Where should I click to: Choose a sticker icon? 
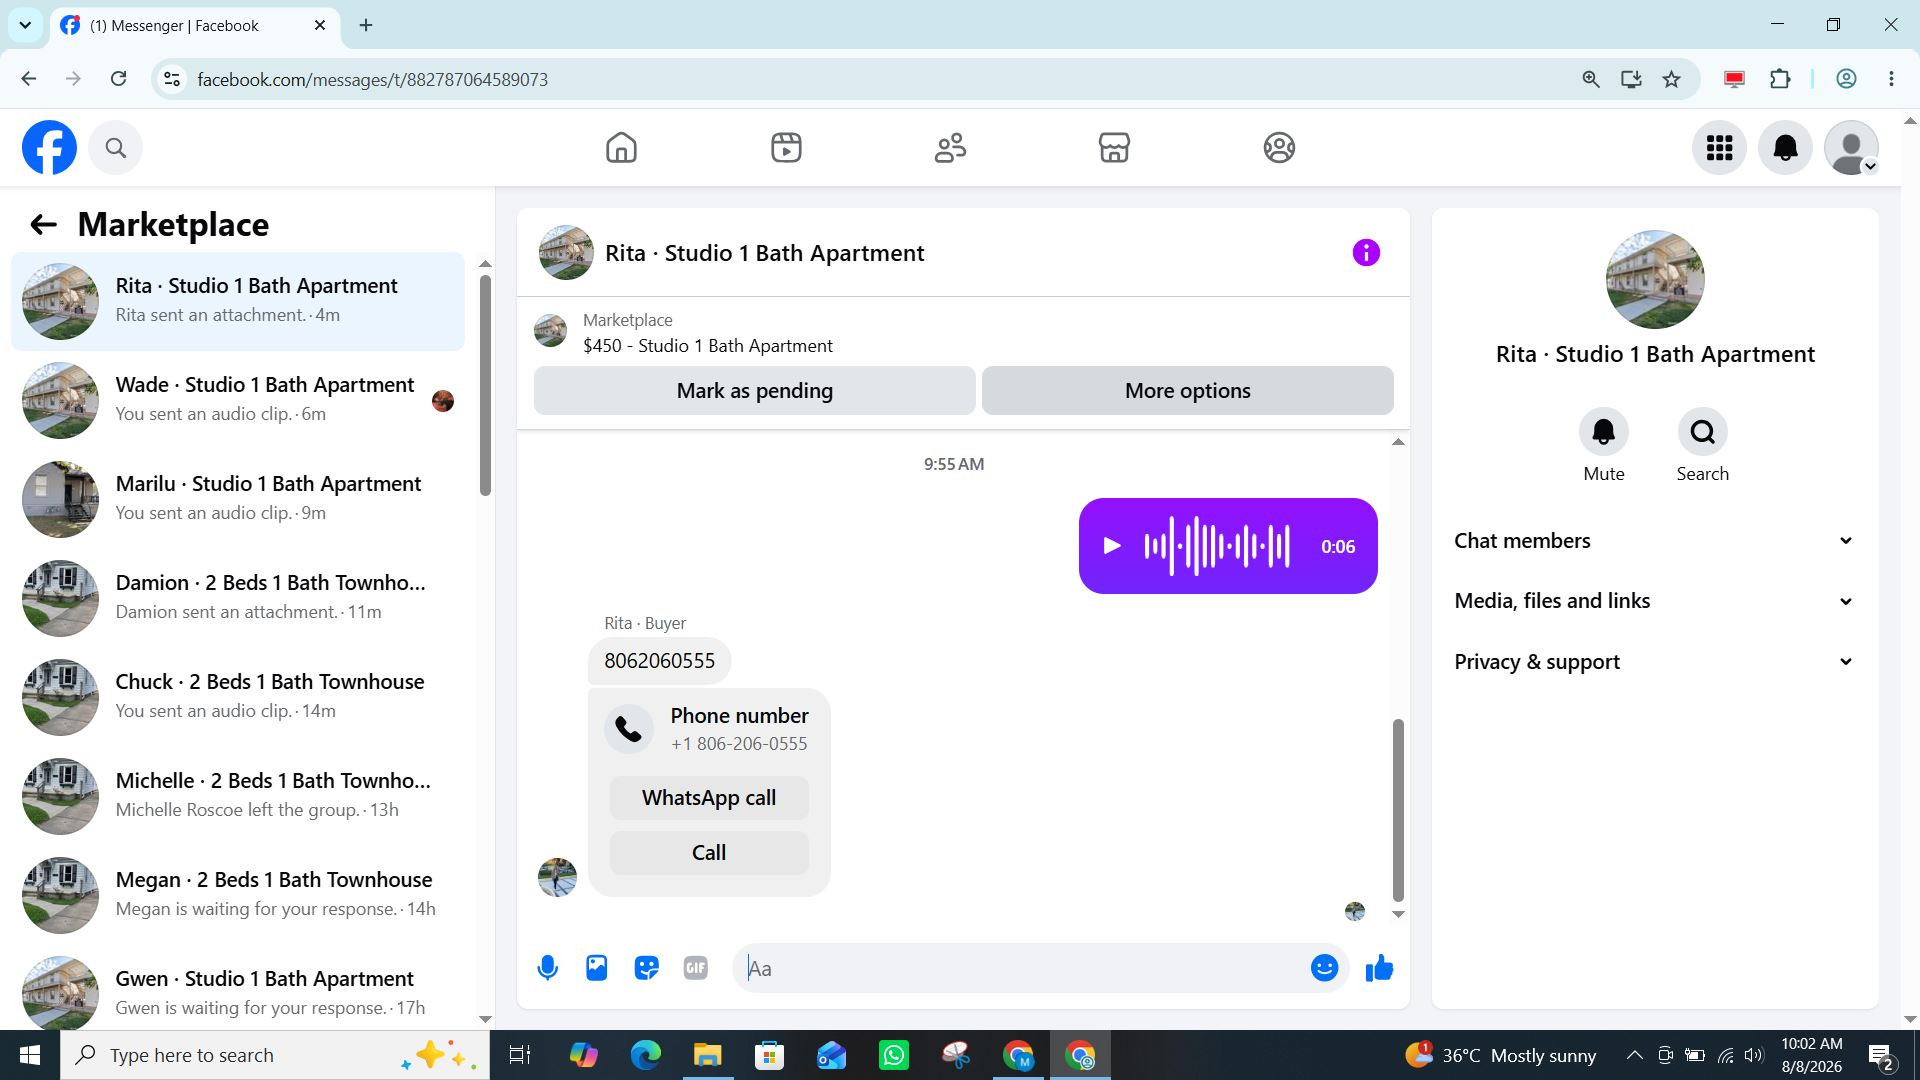[646, 968]
